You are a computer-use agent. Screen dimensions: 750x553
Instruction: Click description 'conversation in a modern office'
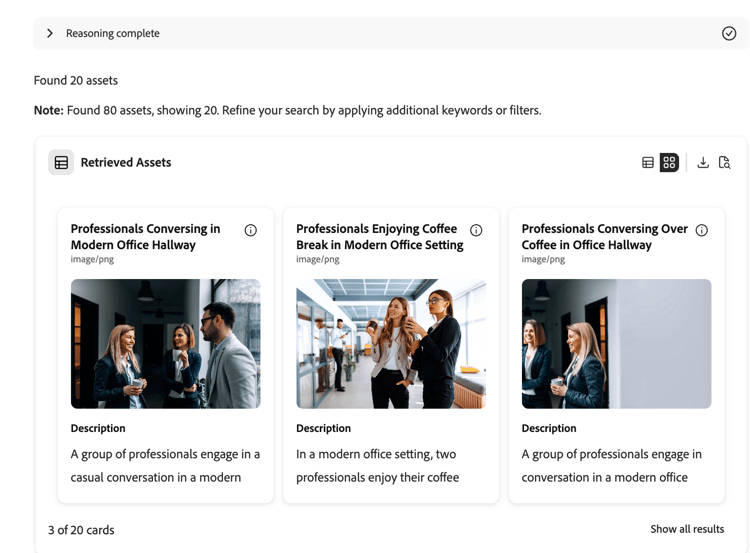(x=605, y=477)
